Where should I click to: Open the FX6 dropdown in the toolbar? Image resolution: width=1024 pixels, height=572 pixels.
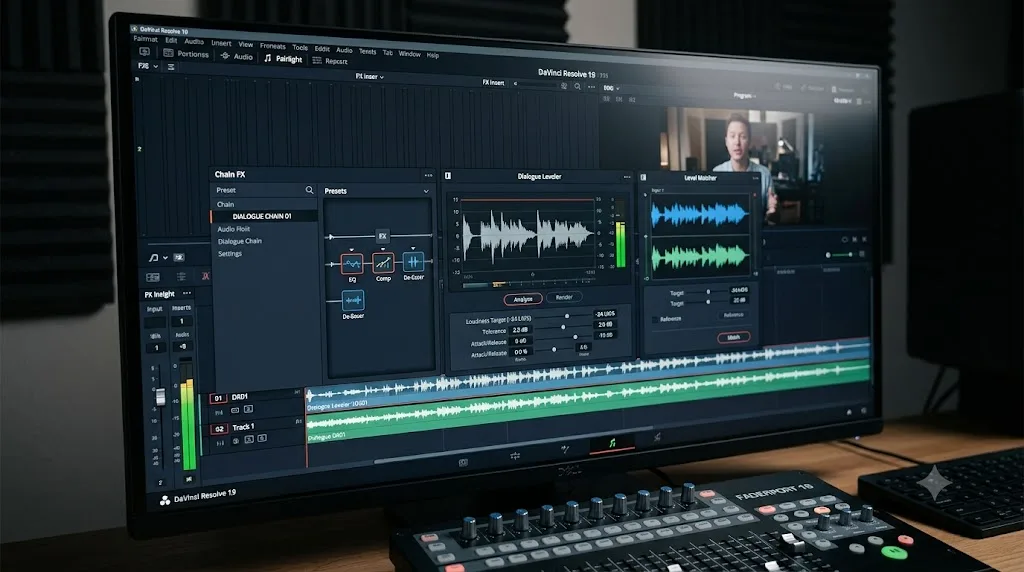click(148, 66)
